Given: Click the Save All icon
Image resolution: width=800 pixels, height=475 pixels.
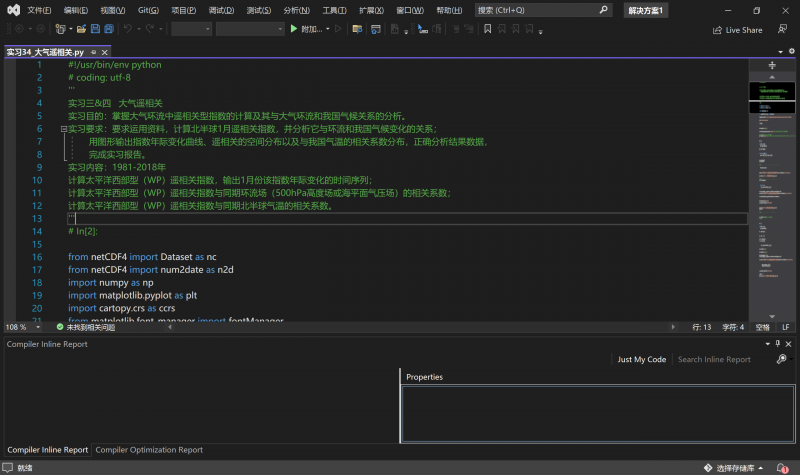Looking at the screenshot, I should coord(108,29).
